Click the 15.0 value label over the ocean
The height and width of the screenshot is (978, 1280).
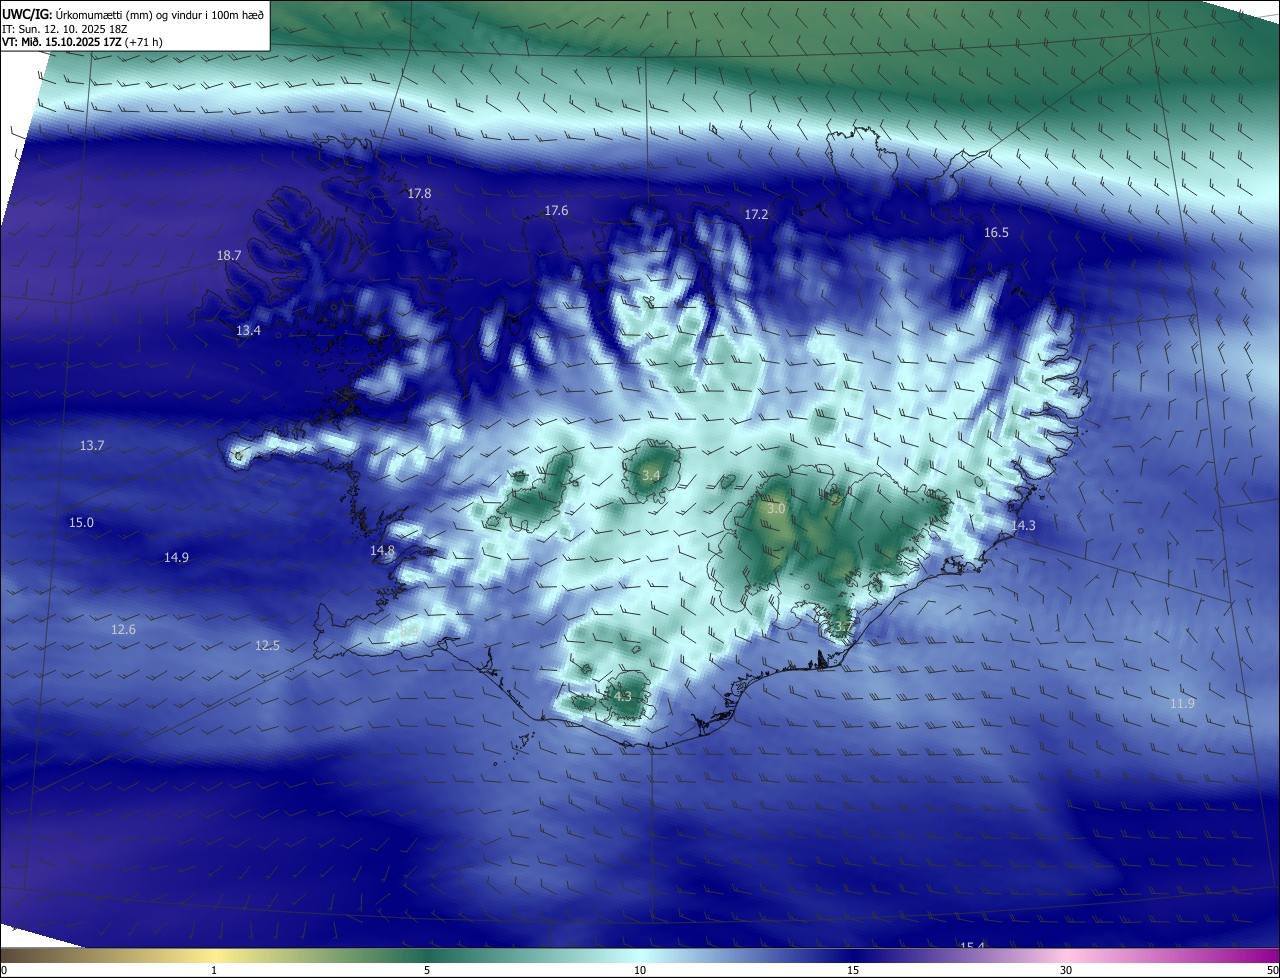coord(81,522)
